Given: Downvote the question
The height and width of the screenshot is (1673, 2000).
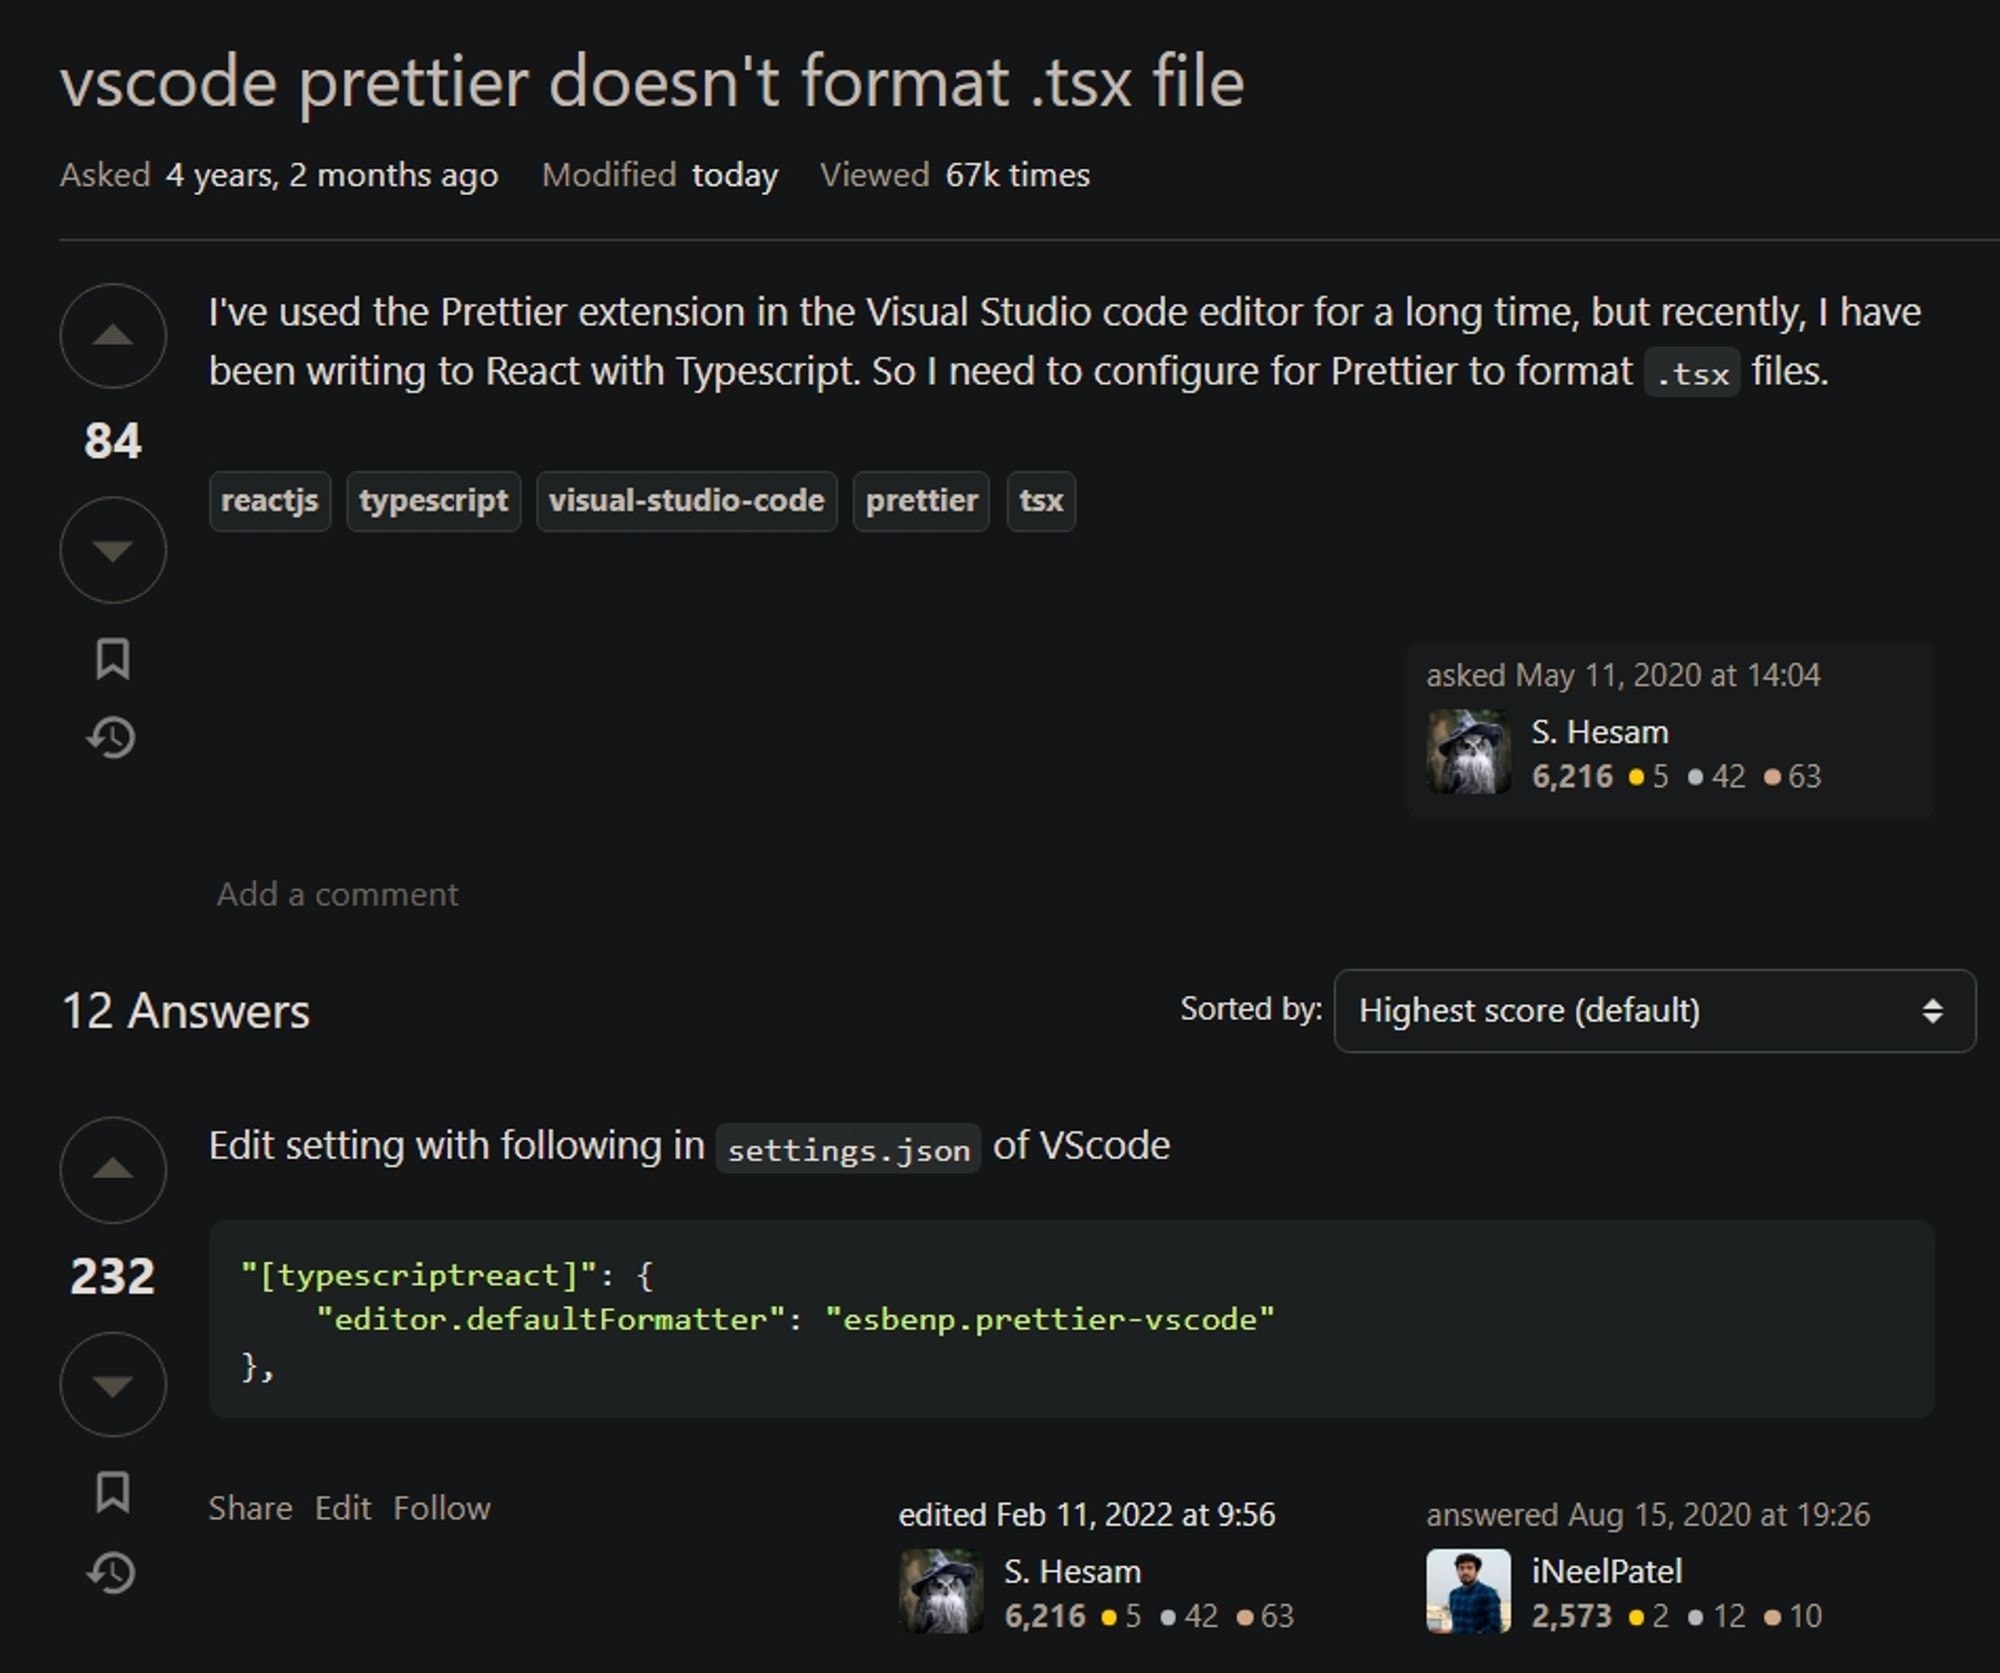Looking at the screenshot, I should click(113, 550).
